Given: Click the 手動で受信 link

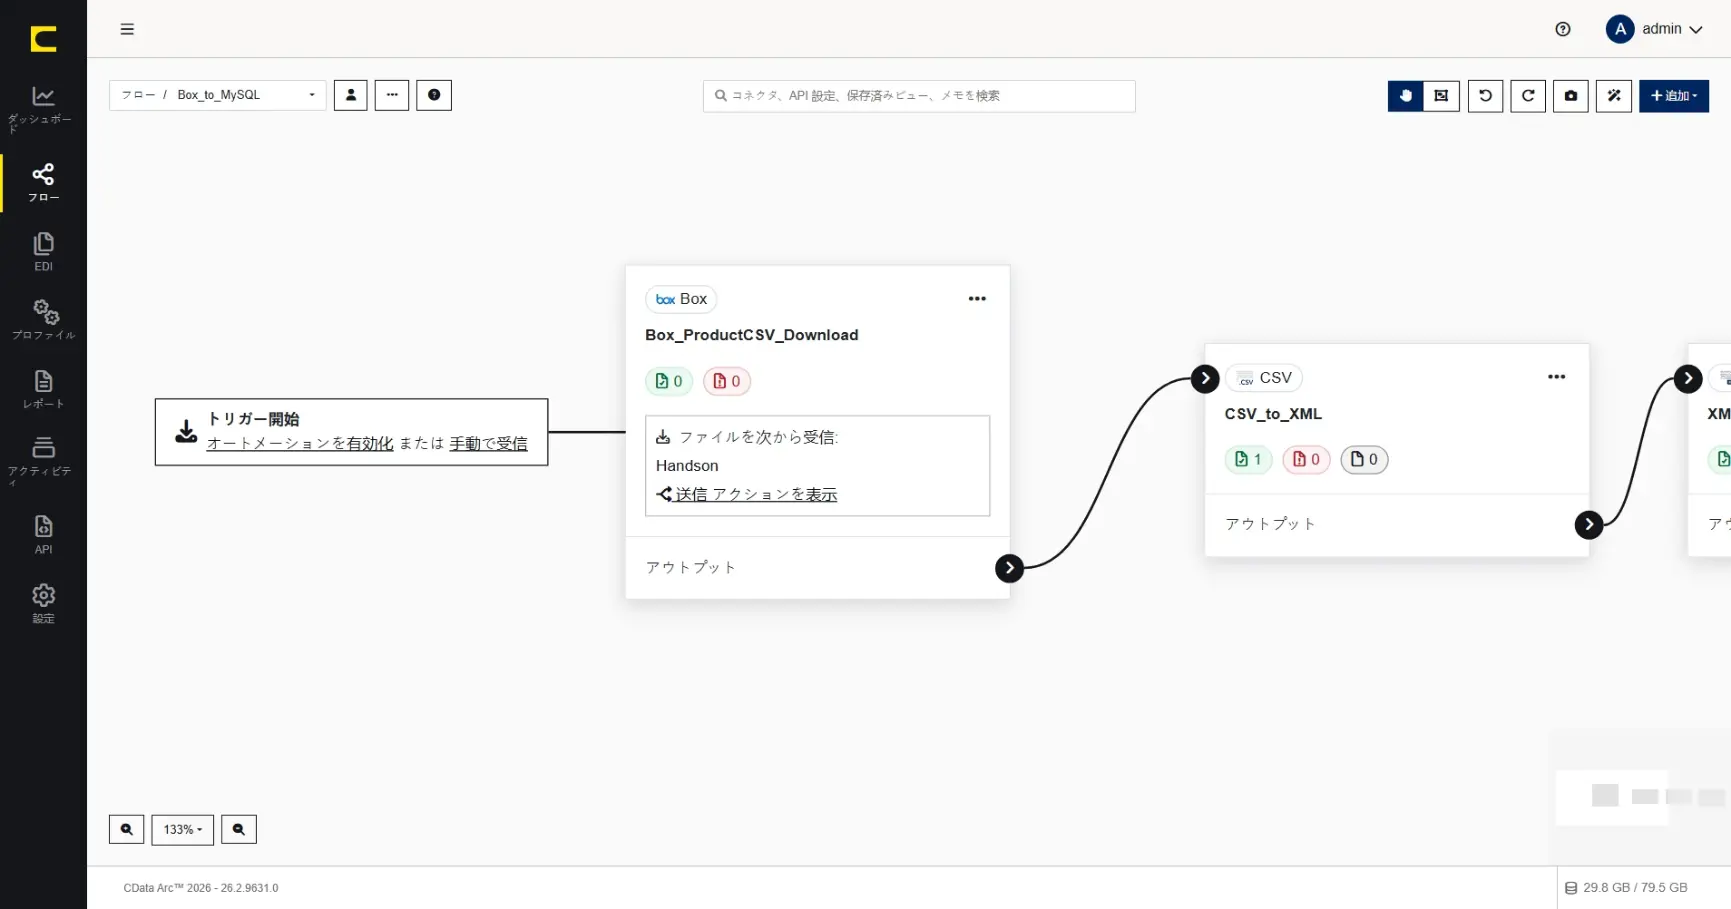Looking at the screenshot, I should coord(488,443).
